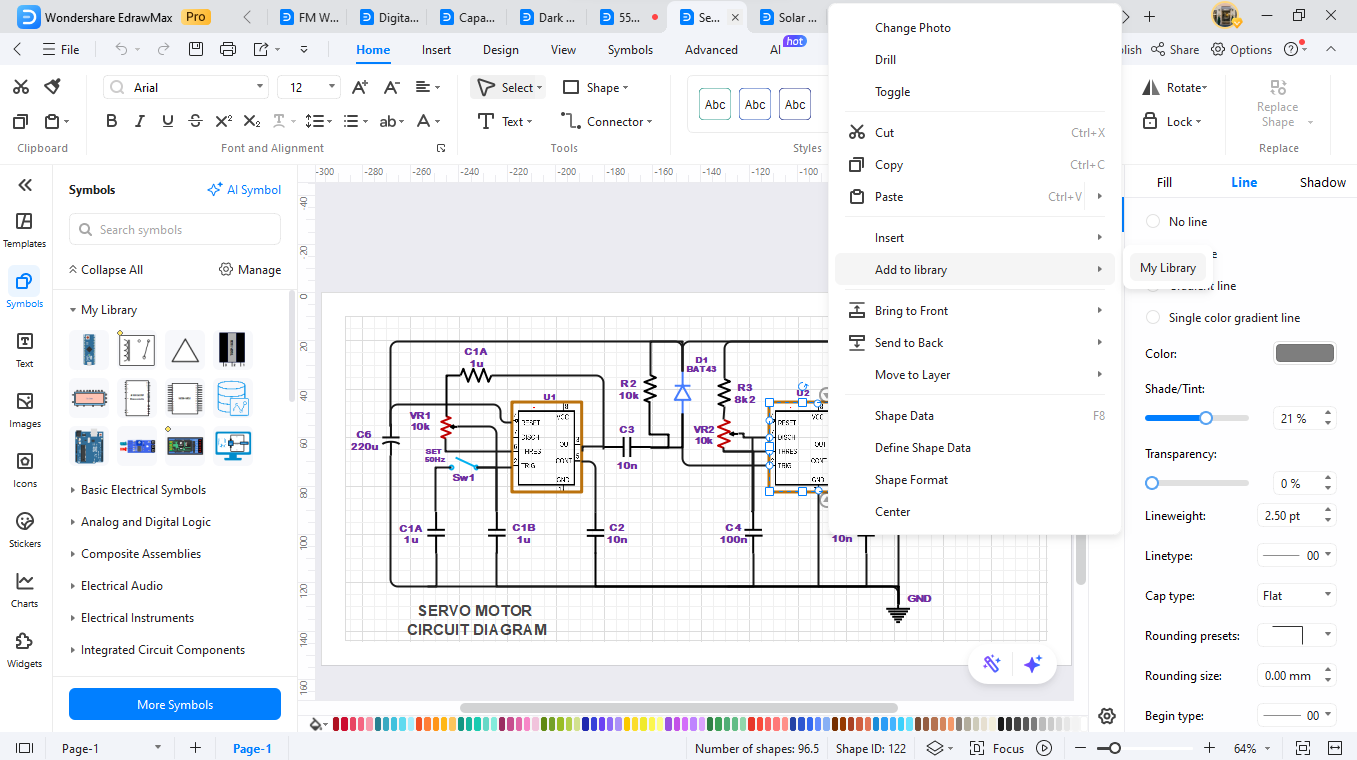Image resolution: width=1357 pixels, height=760 pixels.
Task: Click the fill bucket icon beside color palette
Action: [x=317, y=724]
